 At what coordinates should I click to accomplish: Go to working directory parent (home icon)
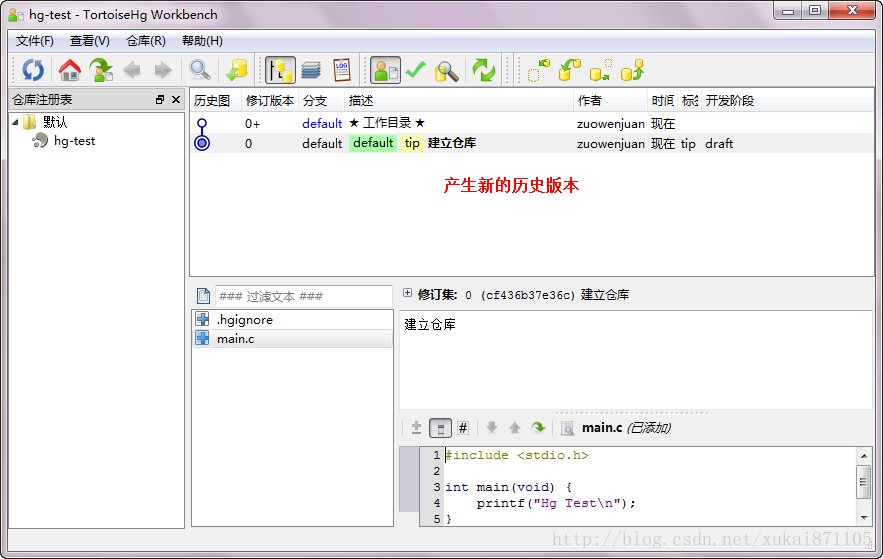pos(70,70)
